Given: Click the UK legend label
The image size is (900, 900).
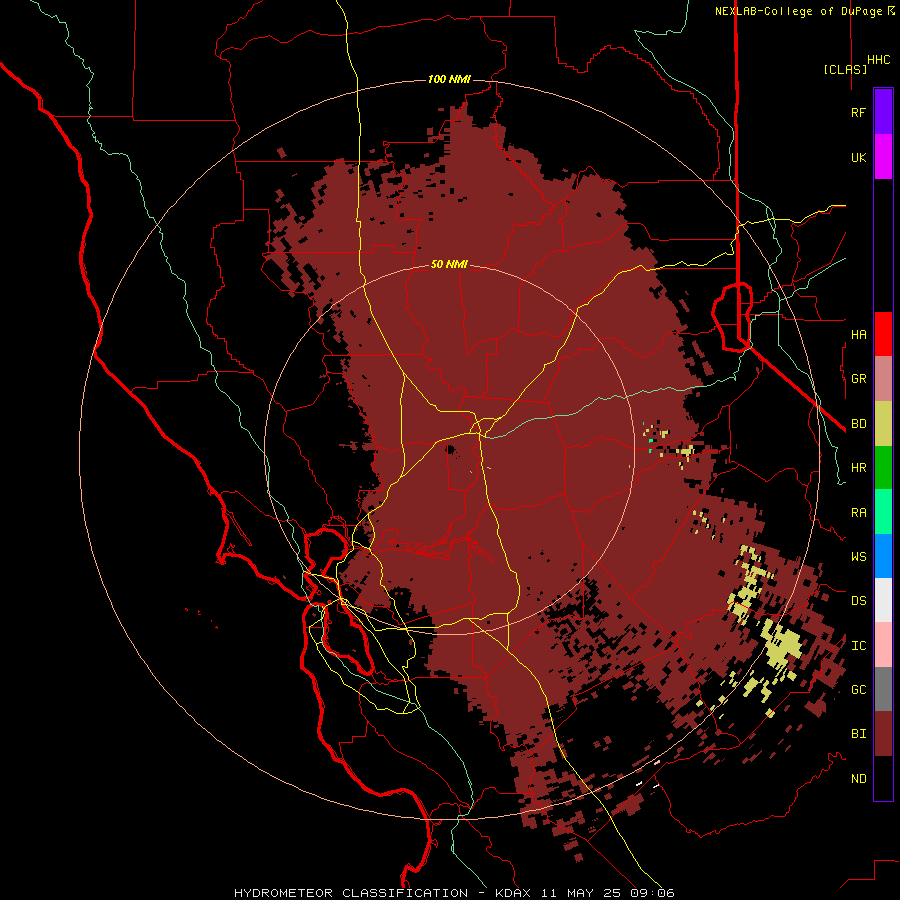Looking at the screenshot, I should click(x=858, y=157).
